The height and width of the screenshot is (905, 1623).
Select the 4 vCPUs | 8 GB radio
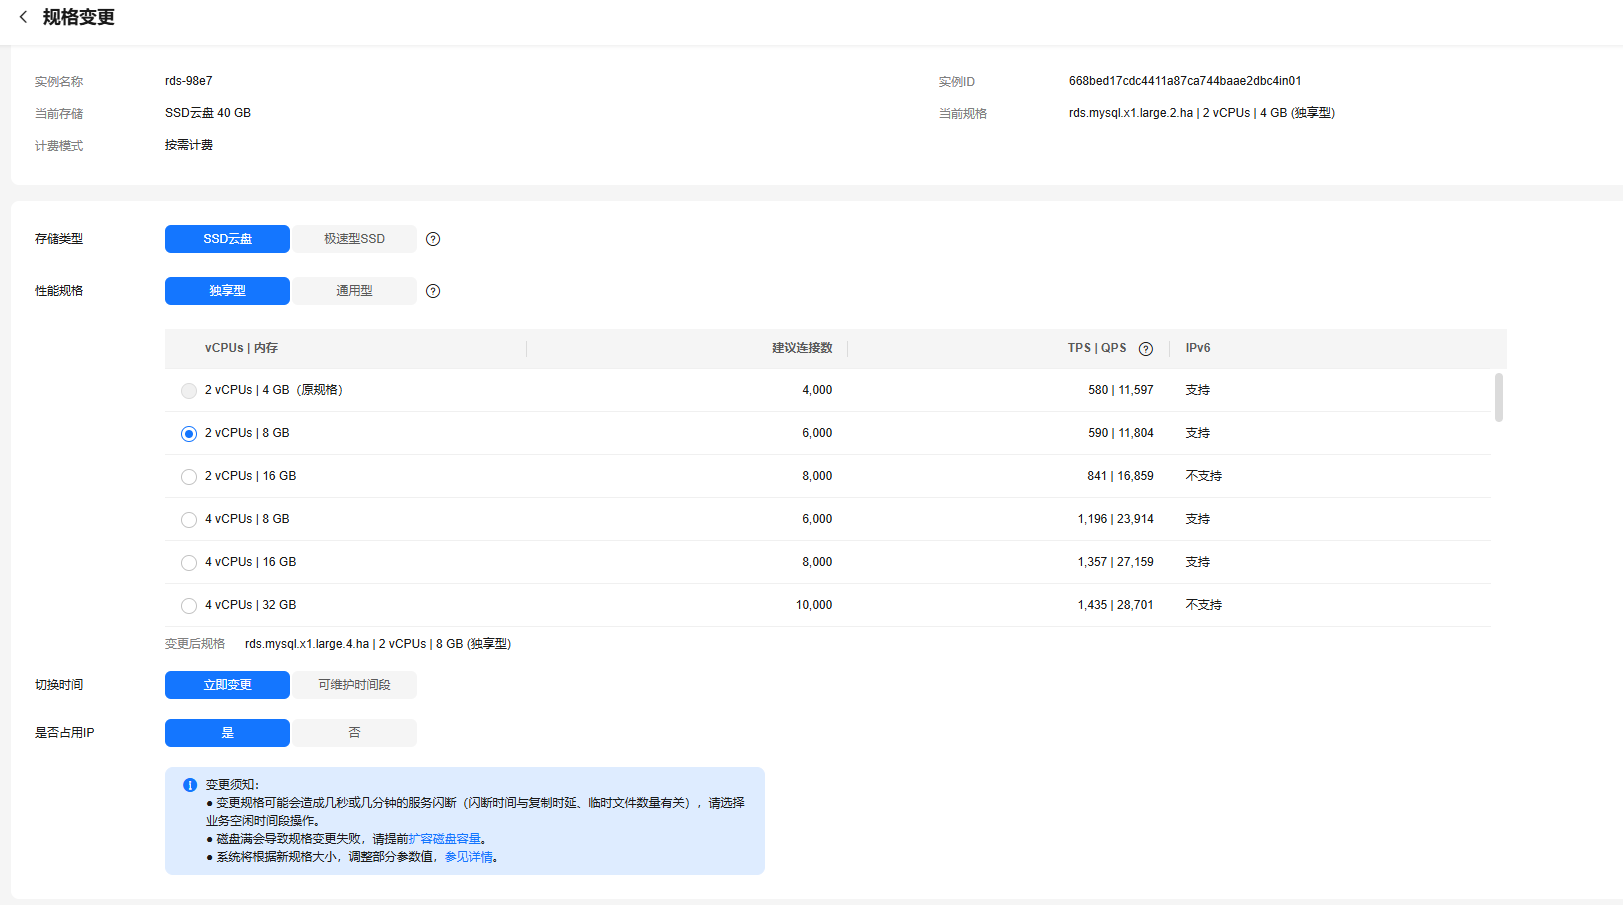(189, 520)
